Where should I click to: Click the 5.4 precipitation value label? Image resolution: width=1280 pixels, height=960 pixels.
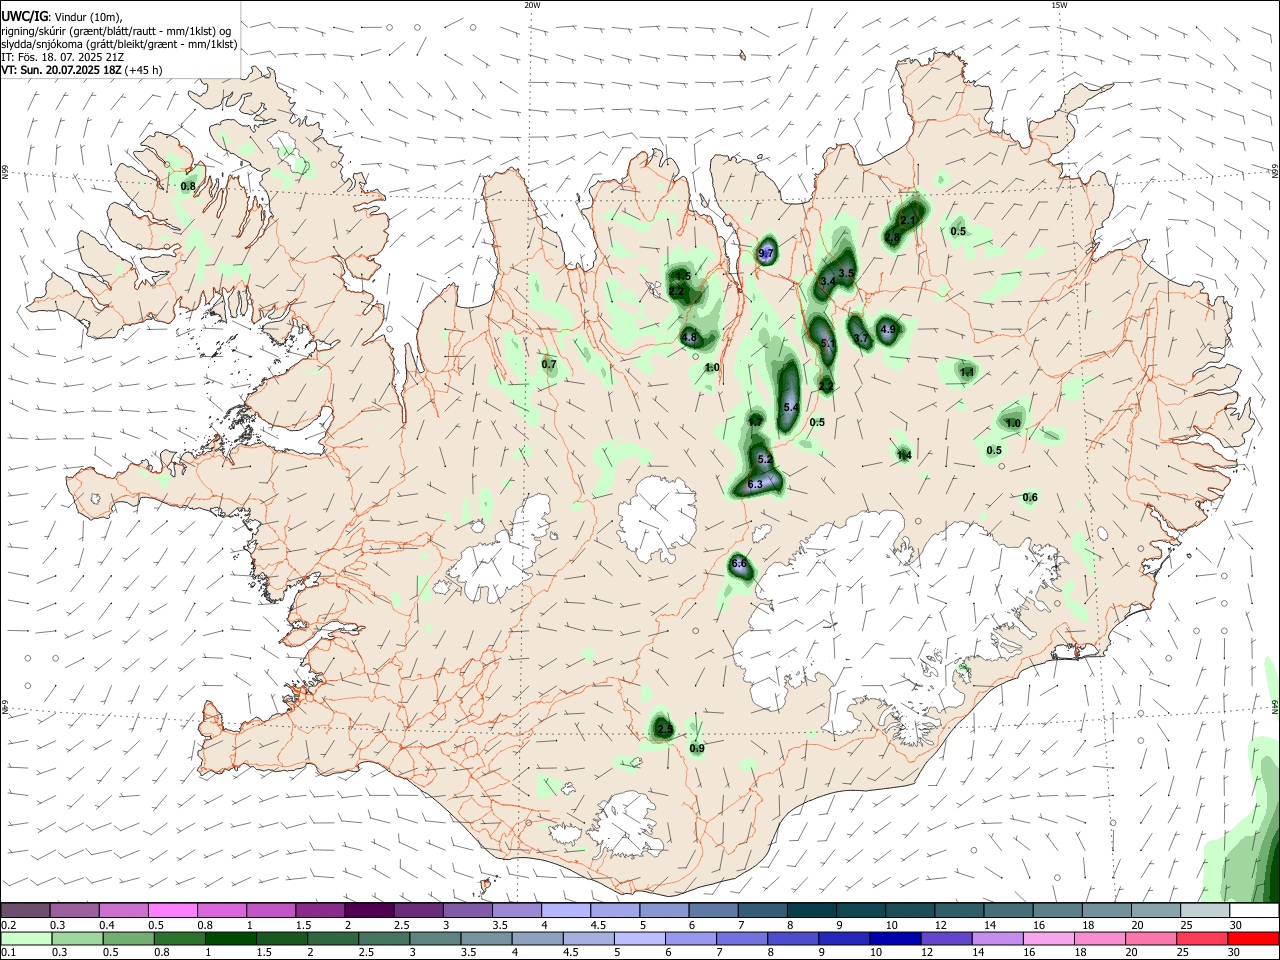point(791,407)
